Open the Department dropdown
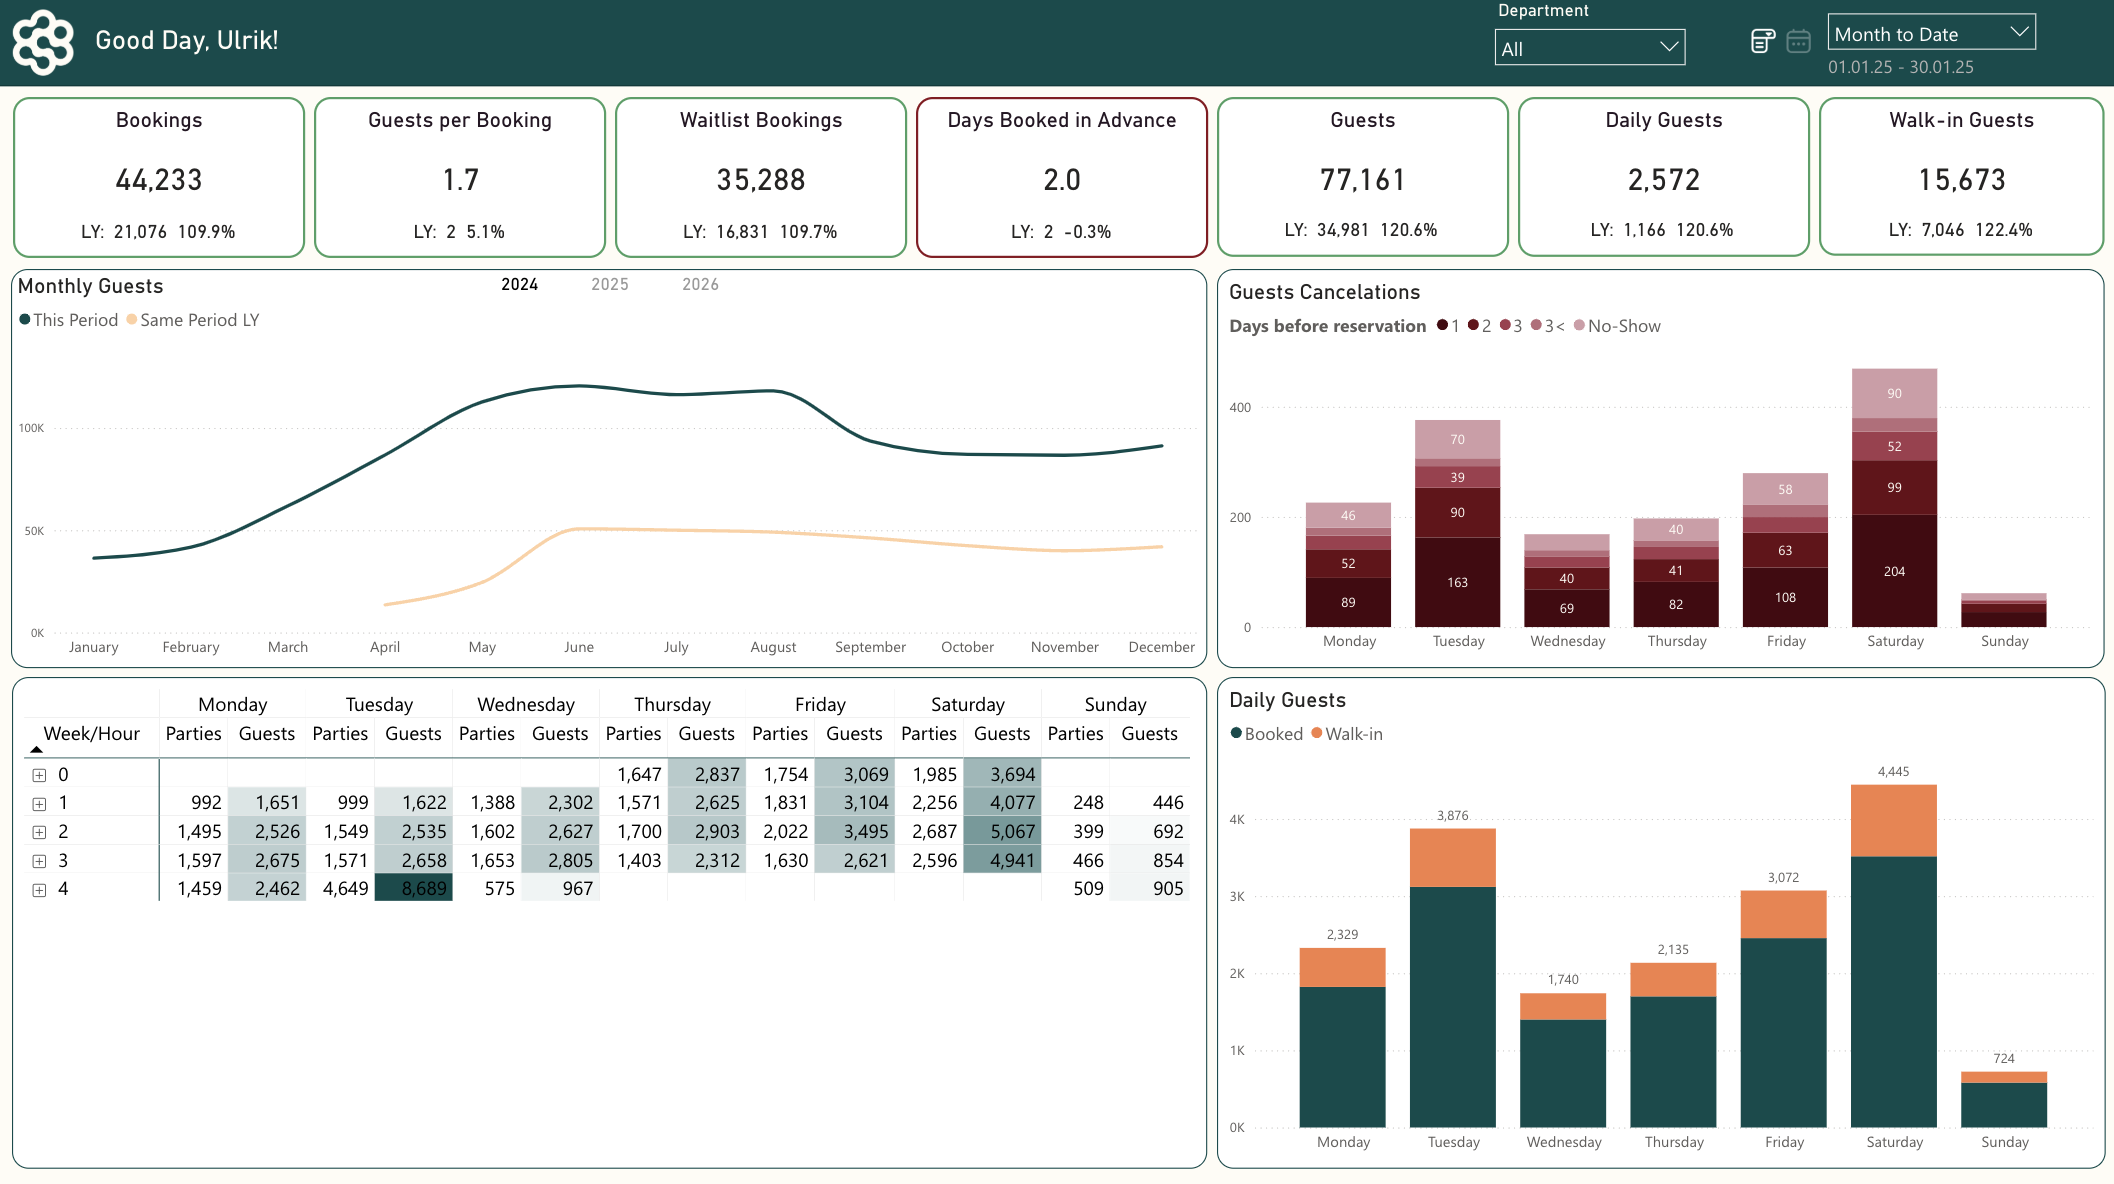Screen dimensions: 2114x1184 click(x=1589, y=48)
